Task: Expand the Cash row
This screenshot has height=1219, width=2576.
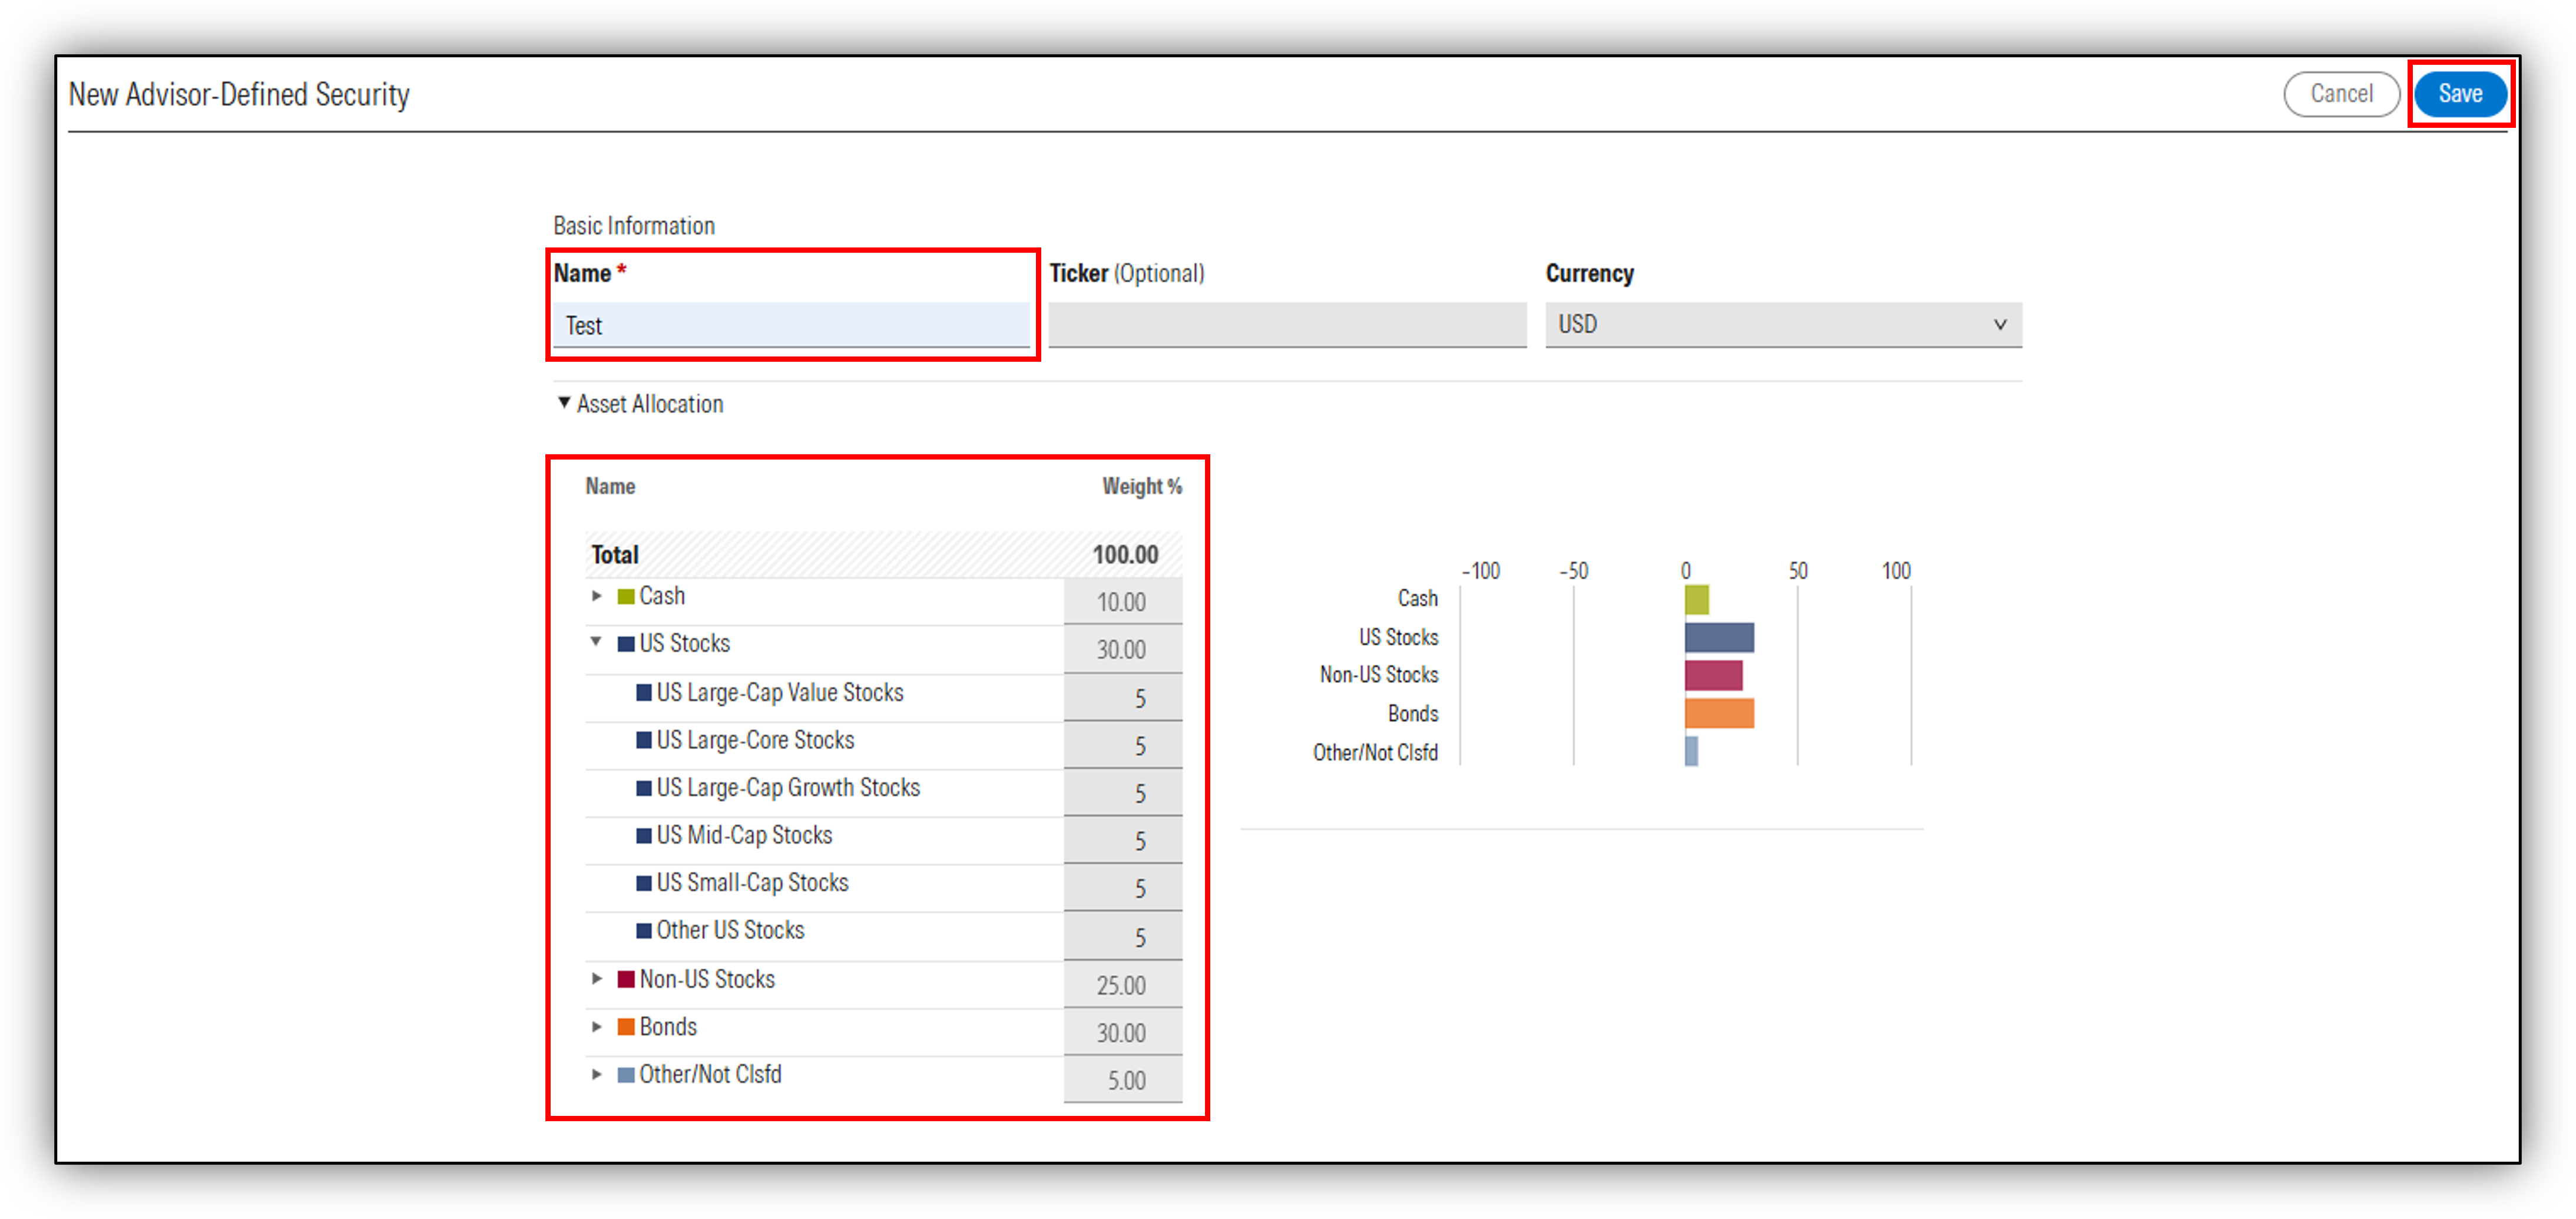Action: point(597,596)
